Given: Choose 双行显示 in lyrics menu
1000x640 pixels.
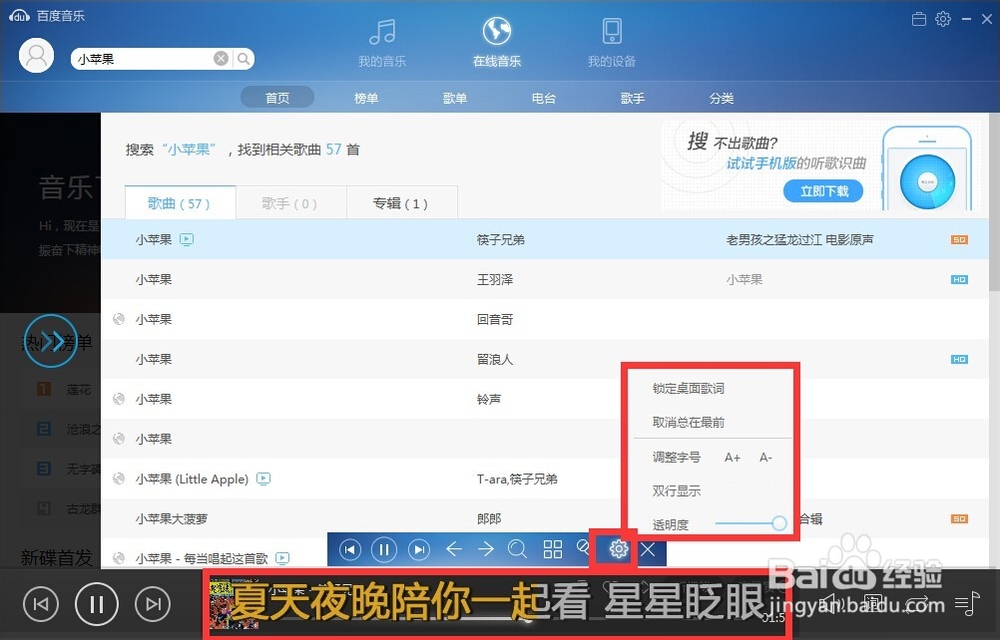Looking at the screenshot, I should [676, 491].
